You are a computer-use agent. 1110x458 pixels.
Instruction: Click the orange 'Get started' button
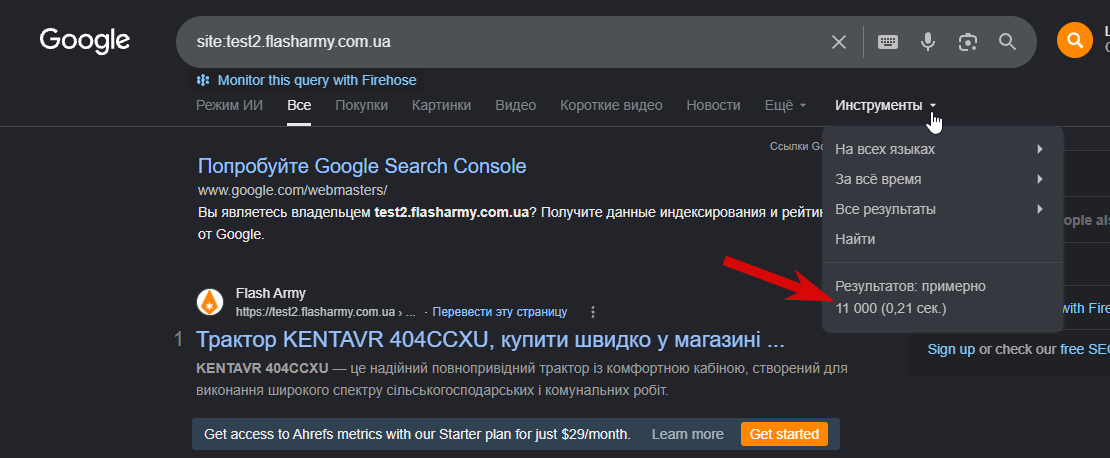coord(784,434)
